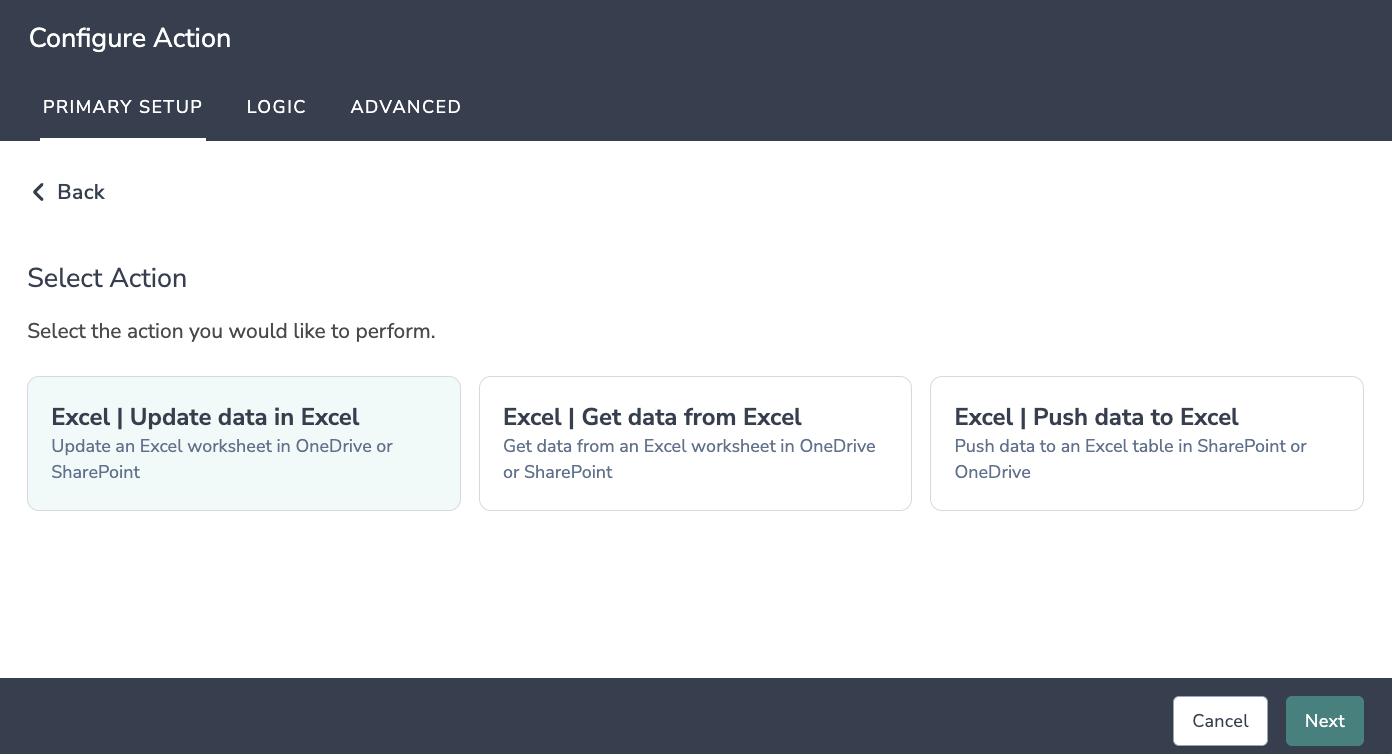Screen dimensions: 1392x754
Task: Click the 'Excel | Get data from Excel' title
Action: point(652,417)
